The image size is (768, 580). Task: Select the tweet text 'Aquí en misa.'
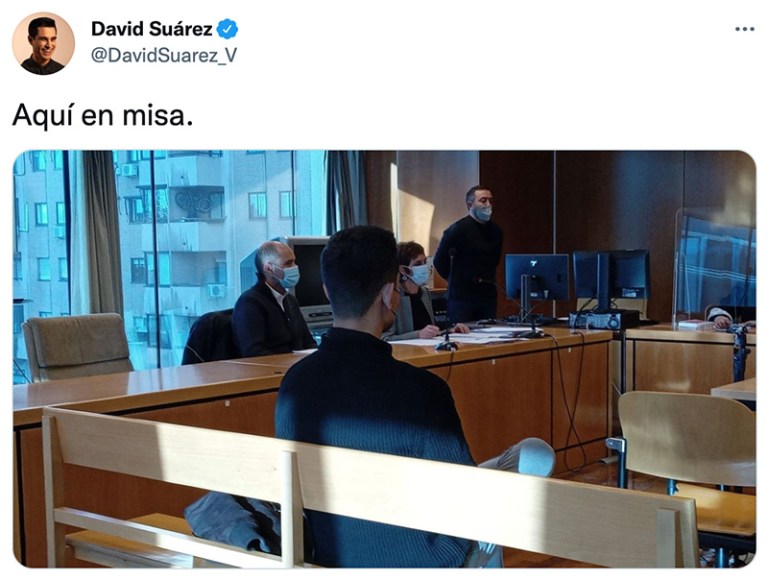coord(102,116)
